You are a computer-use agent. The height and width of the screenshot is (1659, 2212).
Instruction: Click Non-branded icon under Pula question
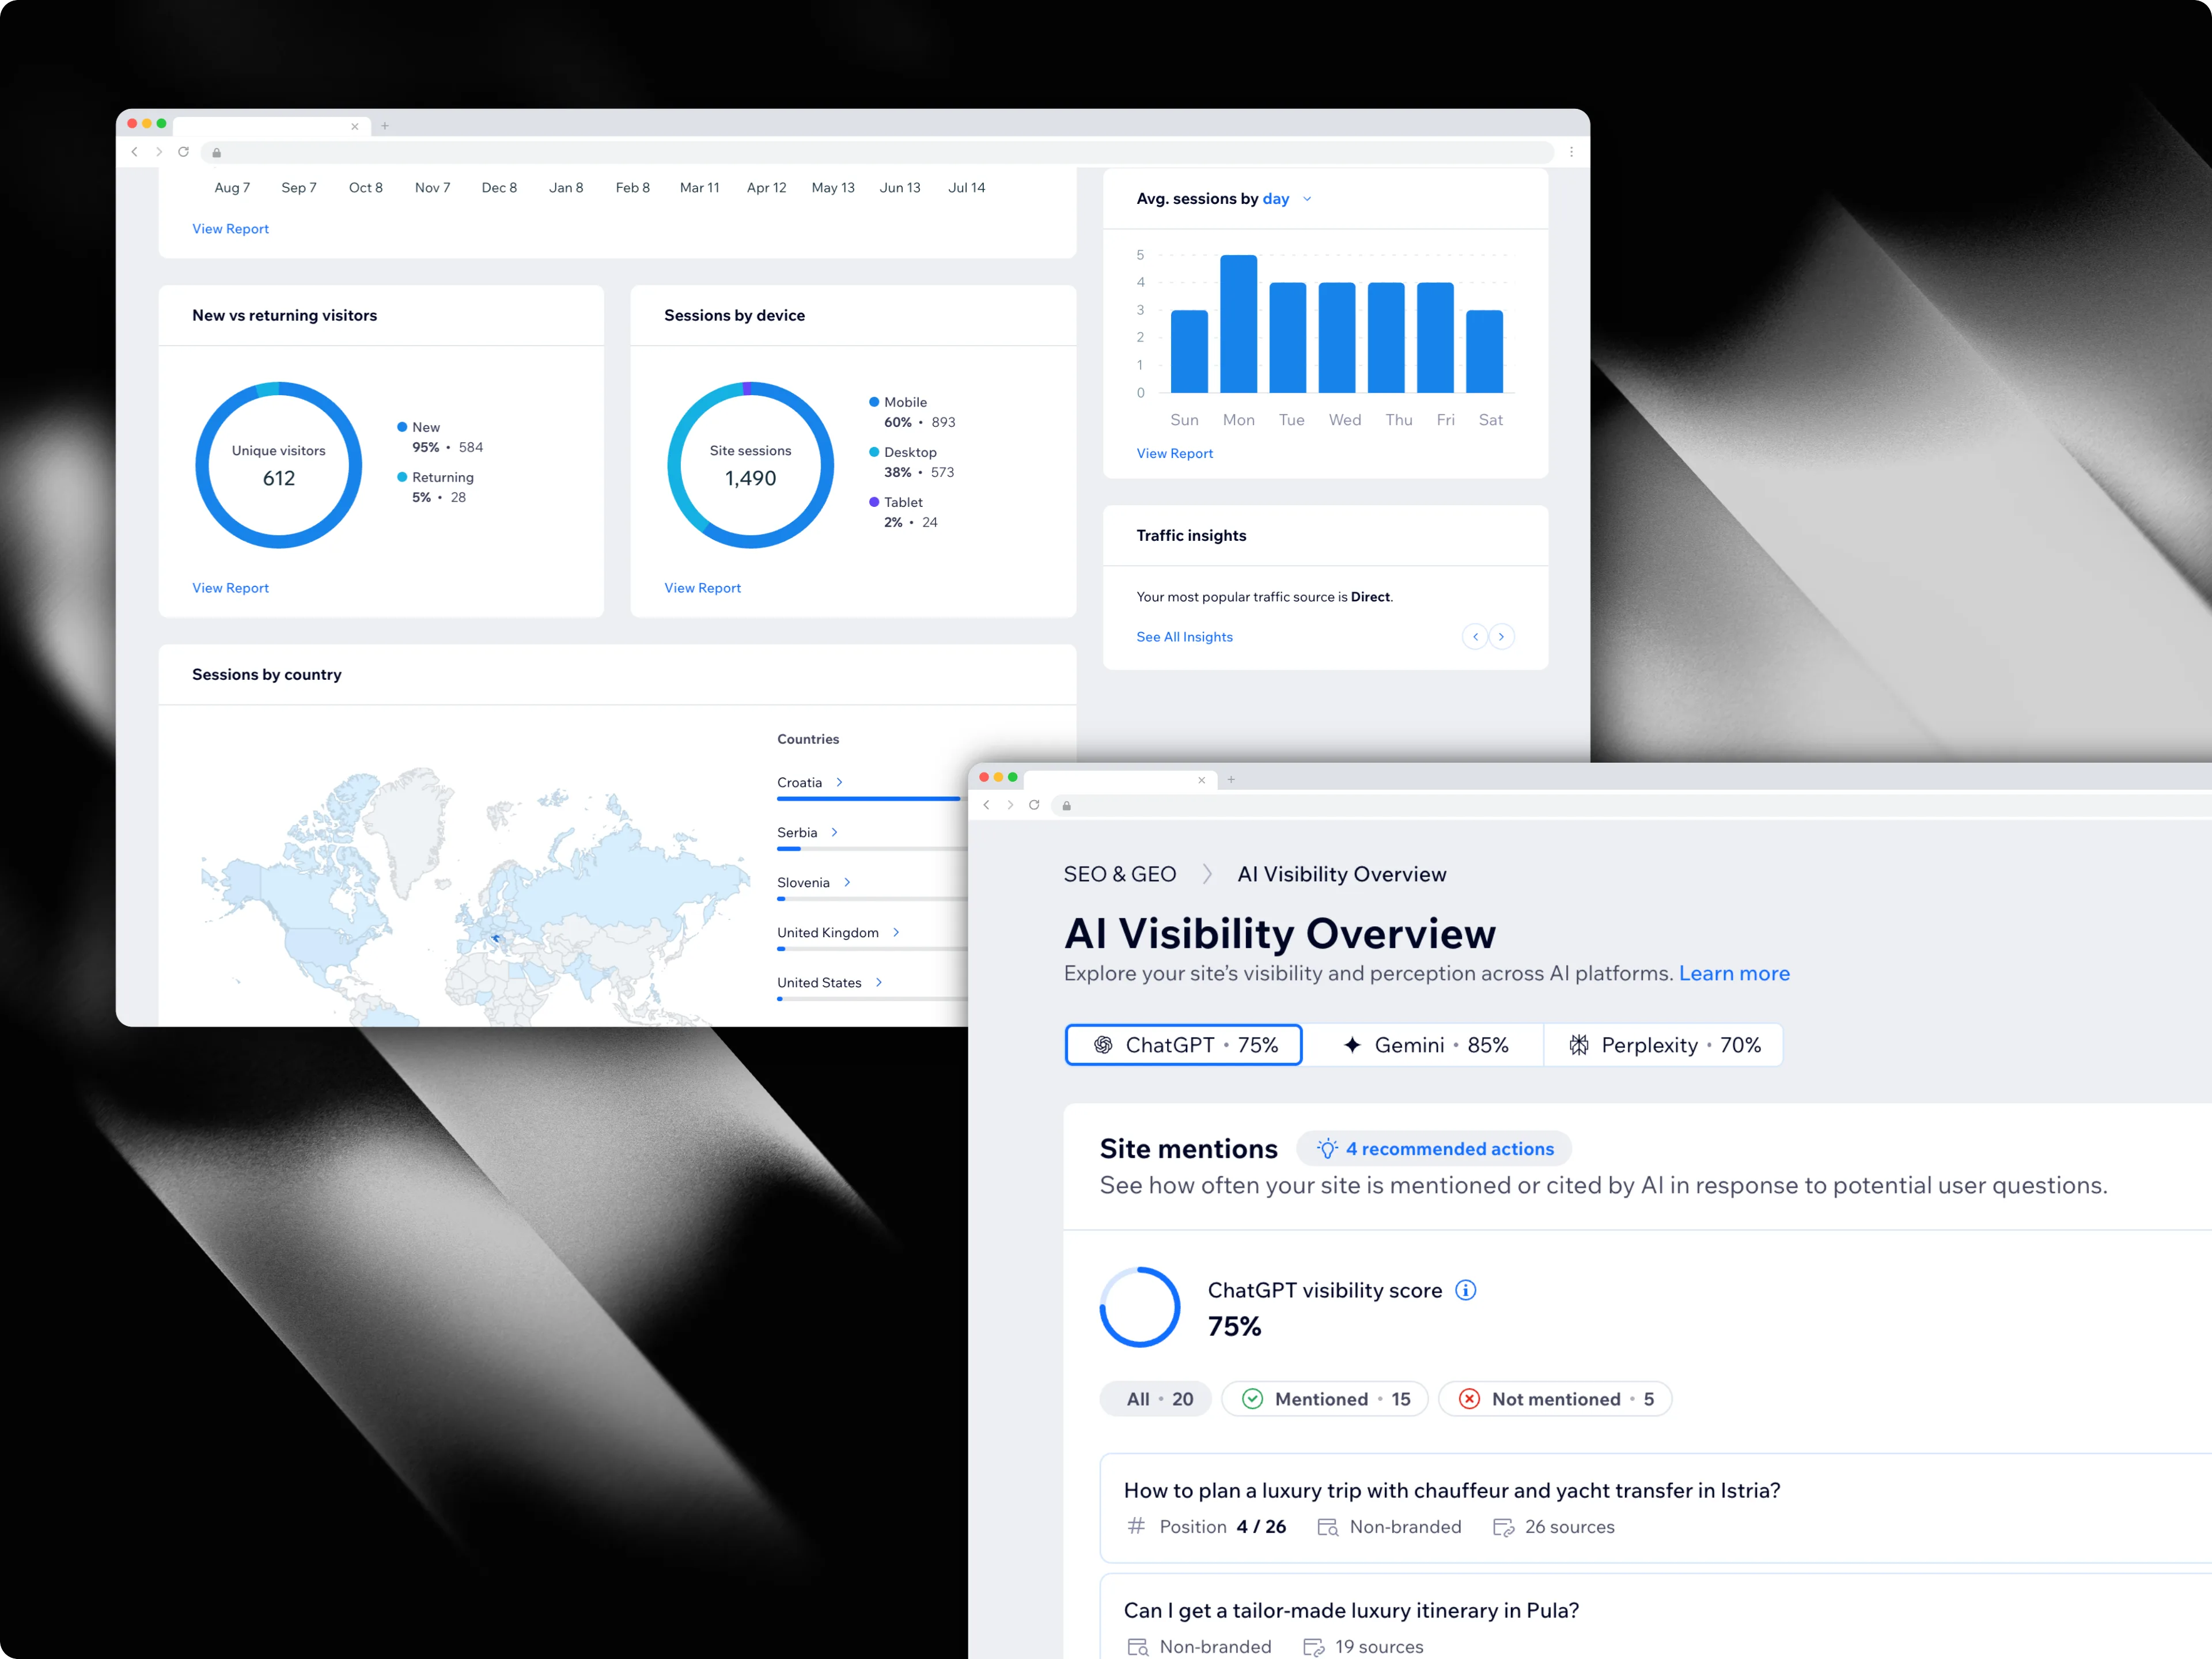tap(1138, 1647)
